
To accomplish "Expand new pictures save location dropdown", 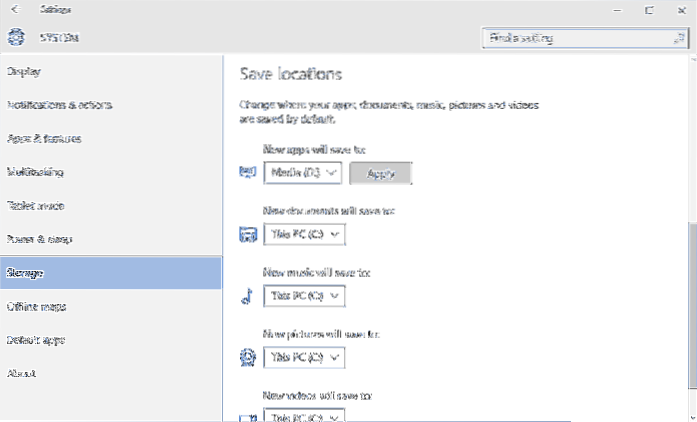I will [304, 357].
